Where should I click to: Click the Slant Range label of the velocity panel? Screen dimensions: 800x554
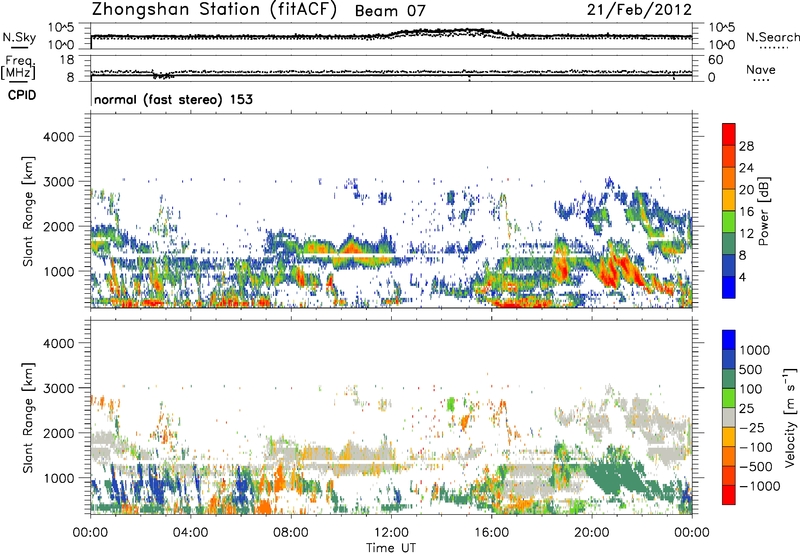click(x=28, y=417)
